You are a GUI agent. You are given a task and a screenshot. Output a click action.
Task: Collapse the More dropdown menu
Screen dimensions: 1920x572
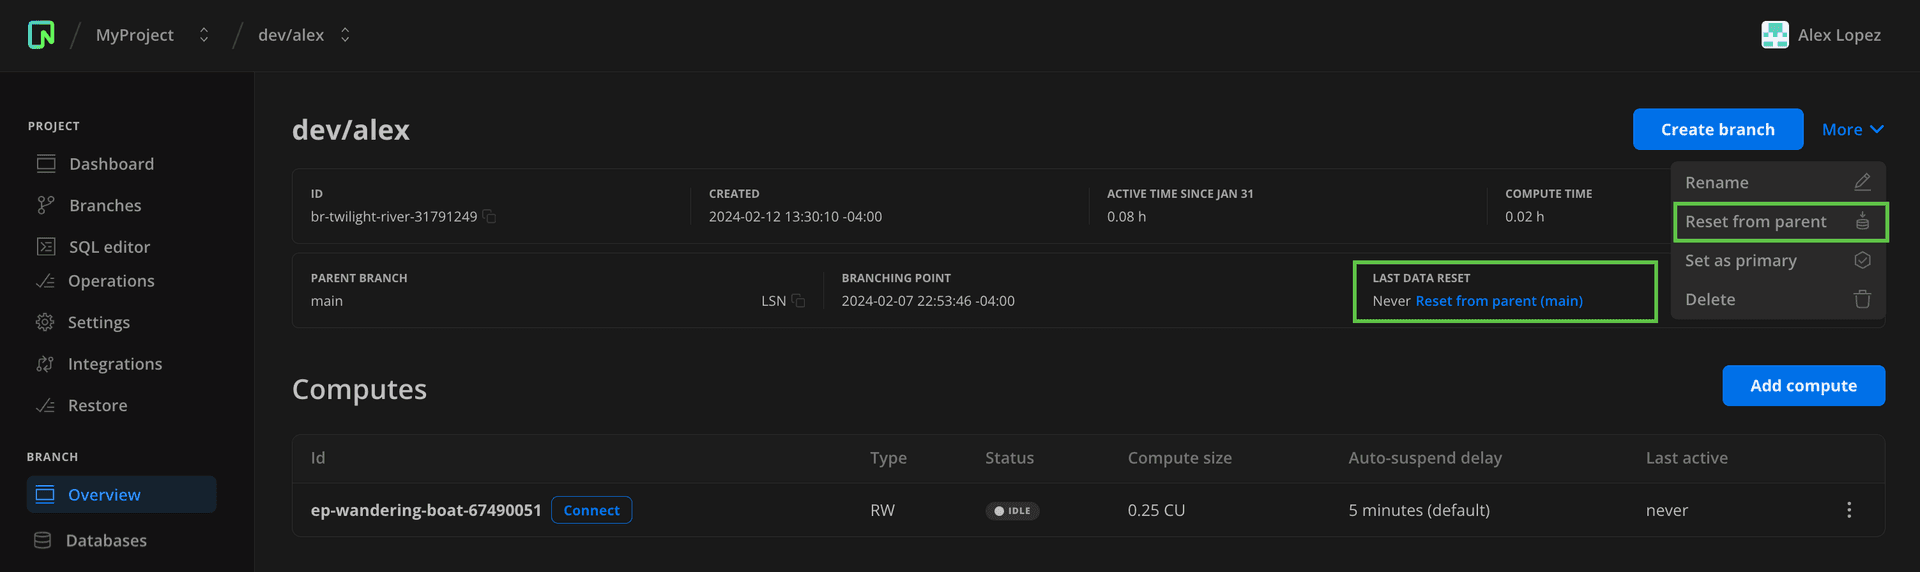tap(1852, 130)
